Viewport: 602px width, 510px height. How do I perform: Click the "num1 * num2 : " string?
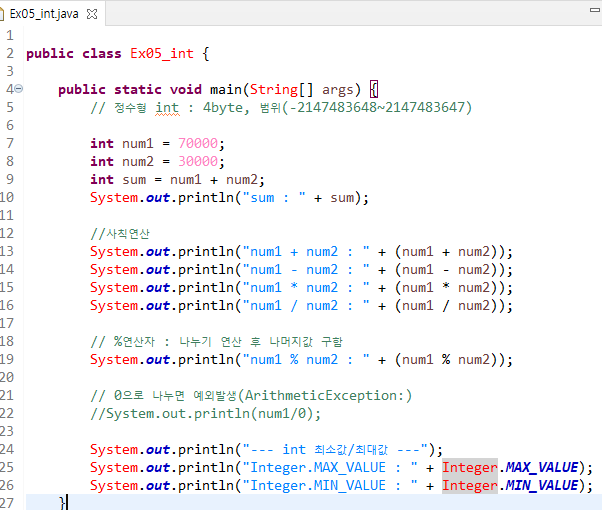click(x=306, y=288)
